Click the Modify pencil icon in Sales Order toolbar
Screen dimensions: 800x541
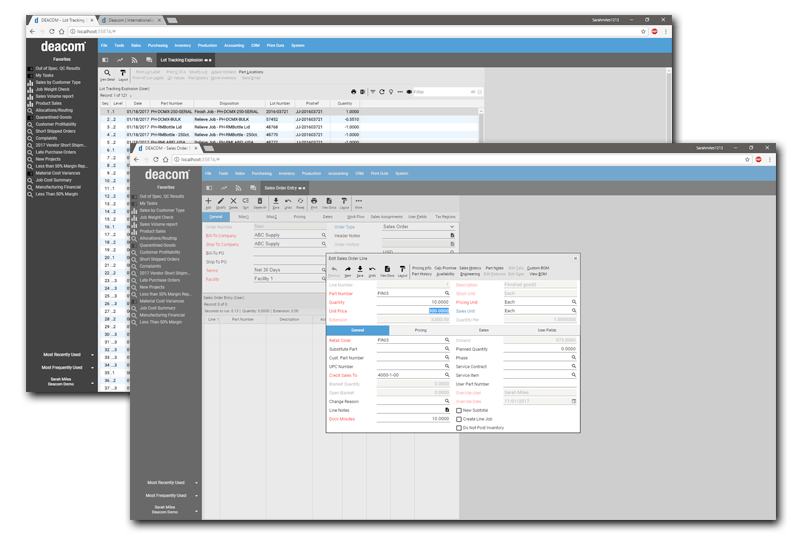pos(220,201)
